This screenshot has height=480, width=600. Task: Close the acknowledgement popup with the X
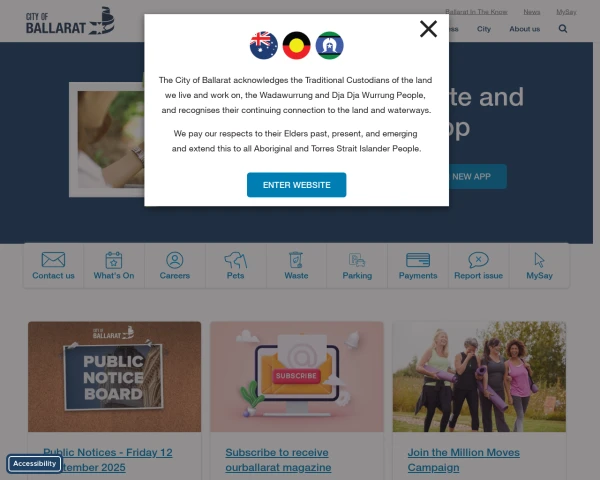pyautogui.click(x=428, y=29)
